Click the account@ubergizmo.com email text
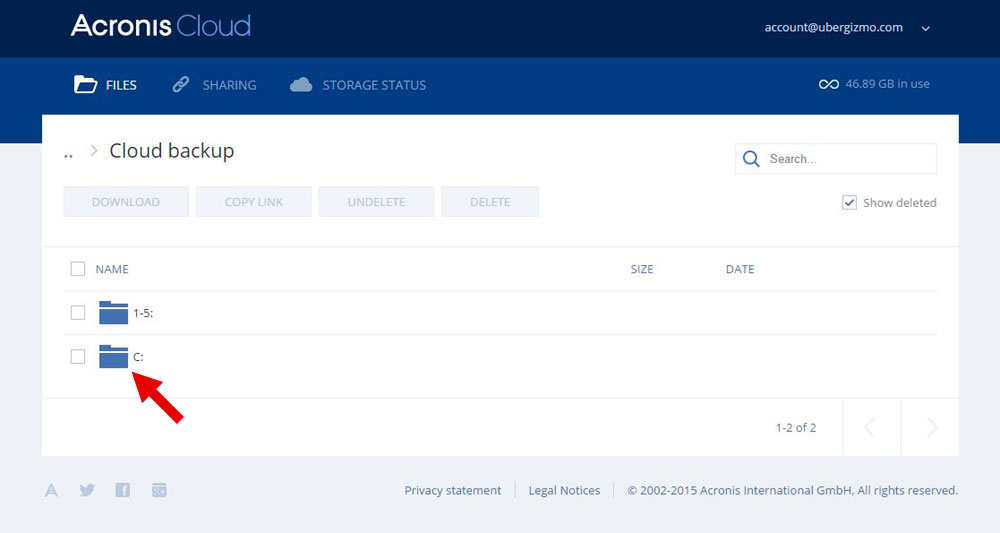Image resolution: width=1000 pixels, height=533 pixels. tap(834, 27)
